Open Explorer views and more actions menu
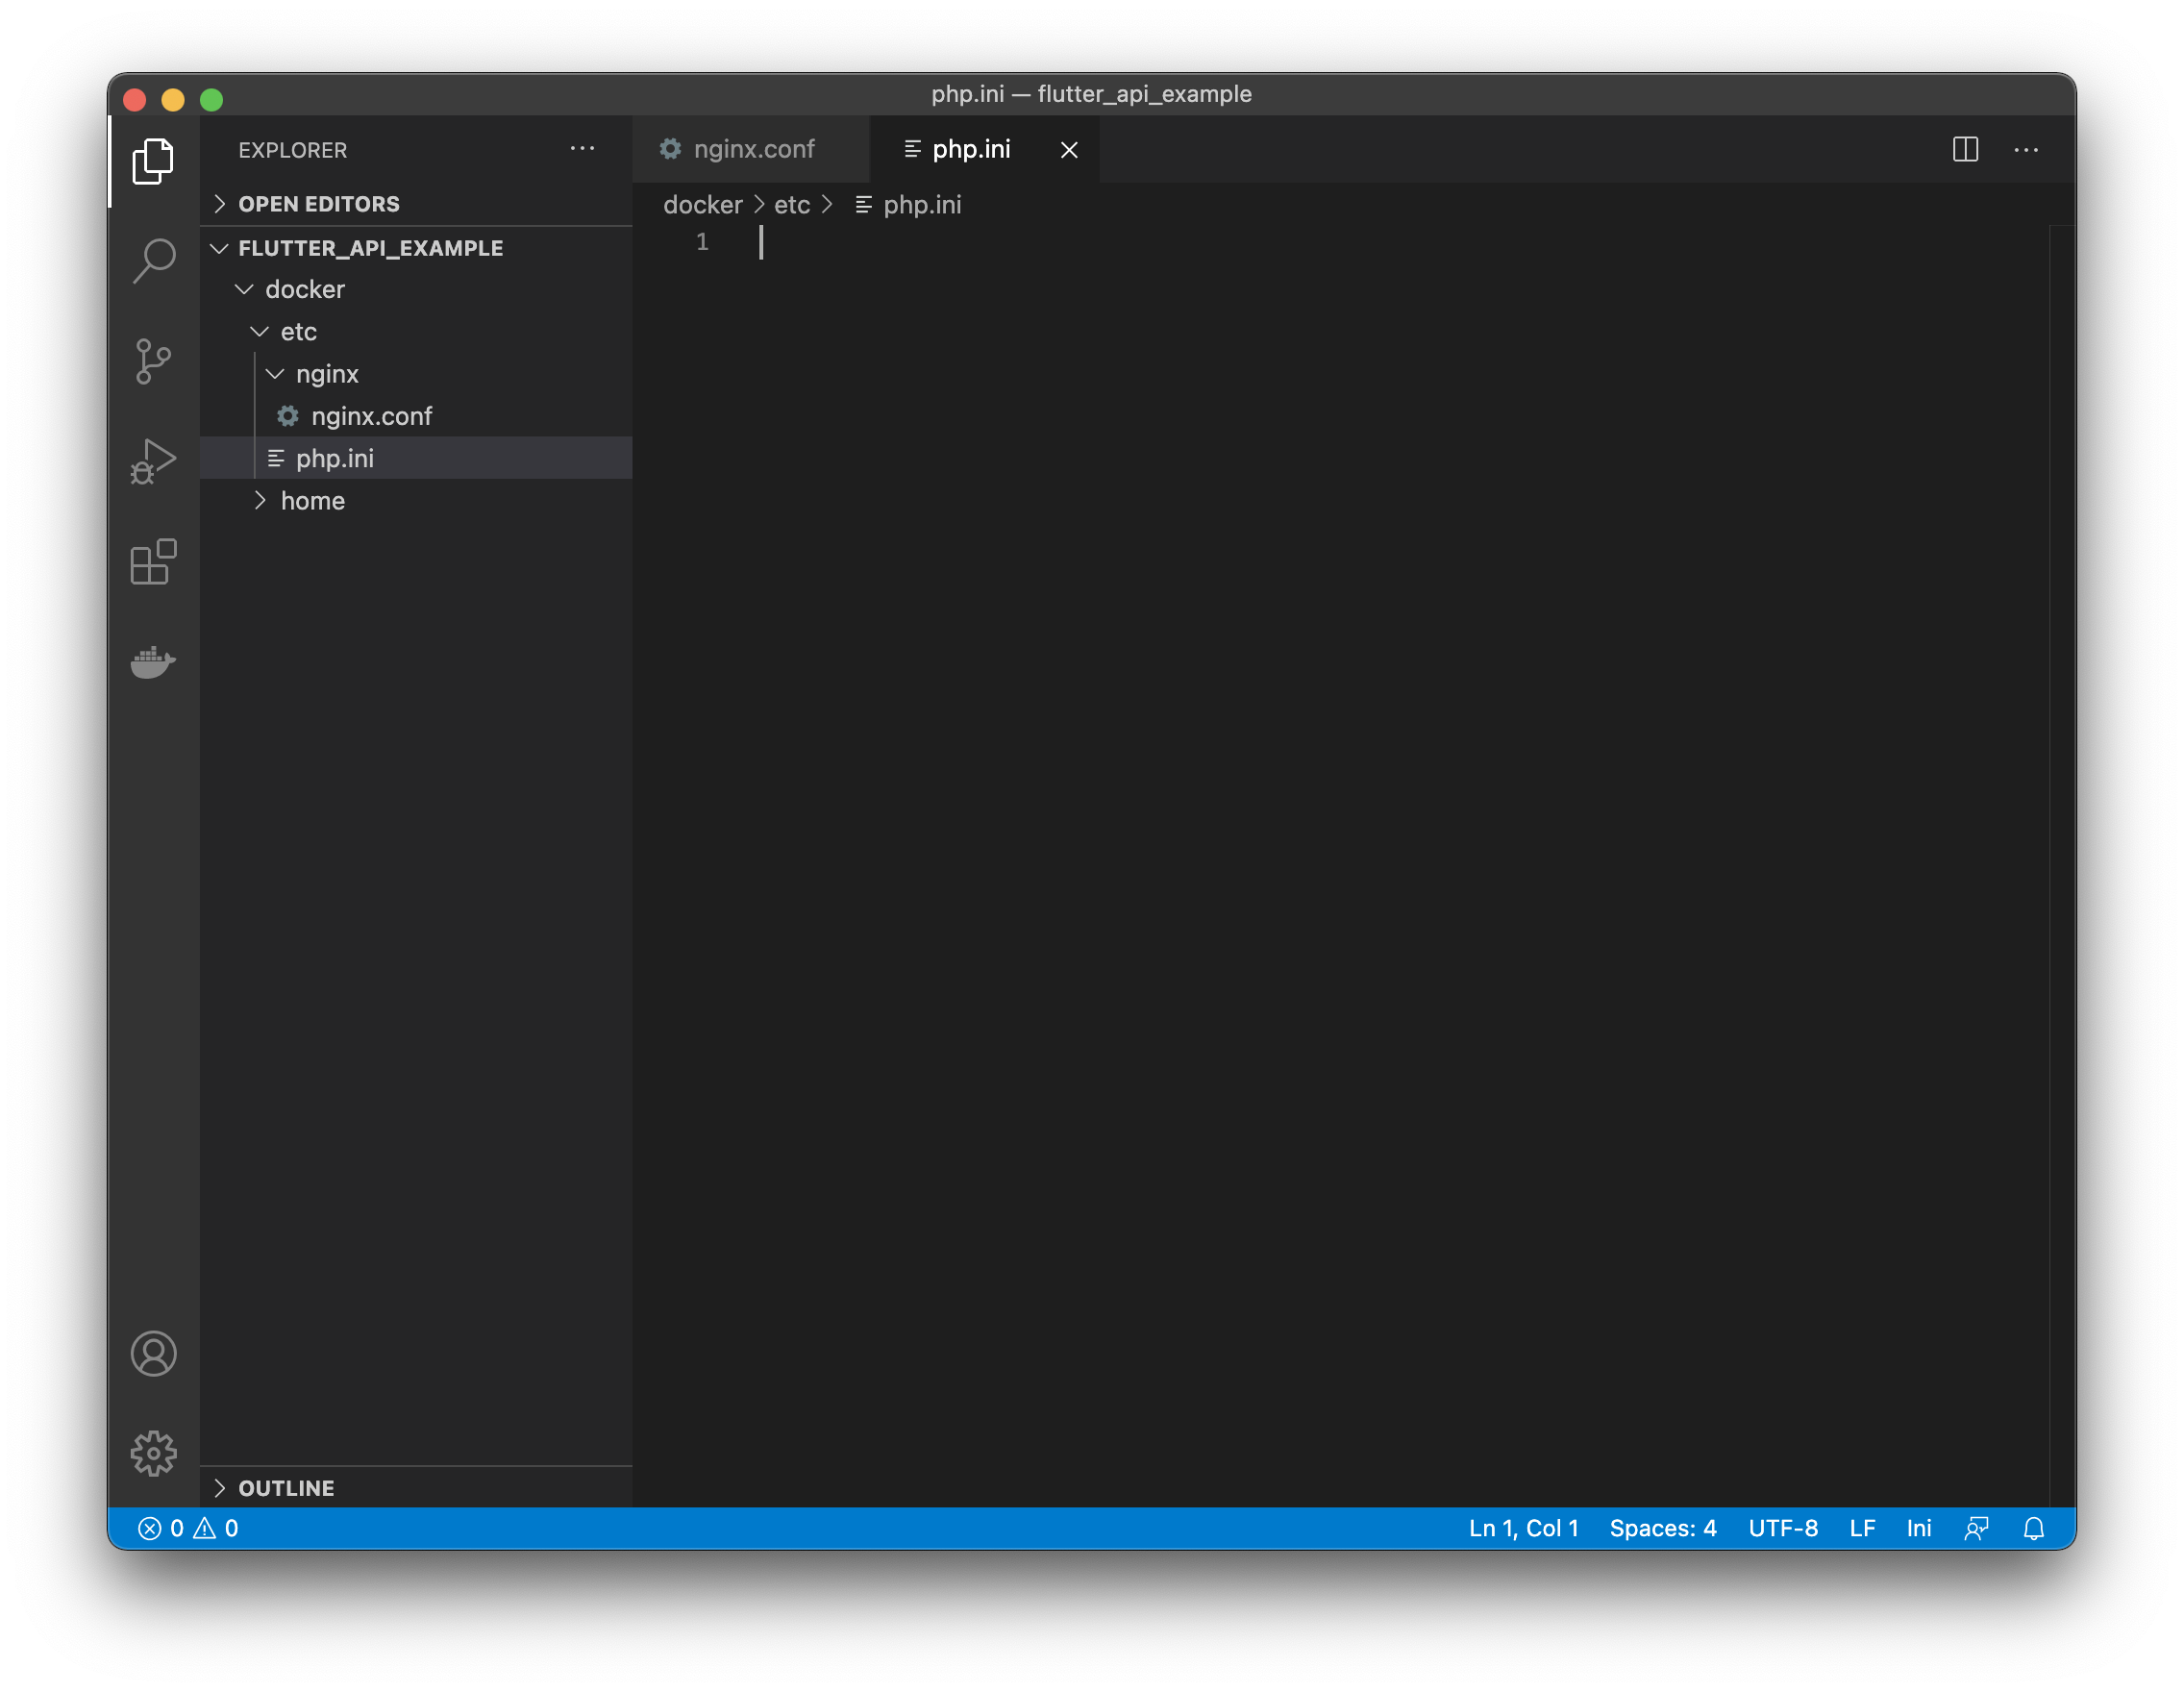2184x1692 pixels. (582, 150)
